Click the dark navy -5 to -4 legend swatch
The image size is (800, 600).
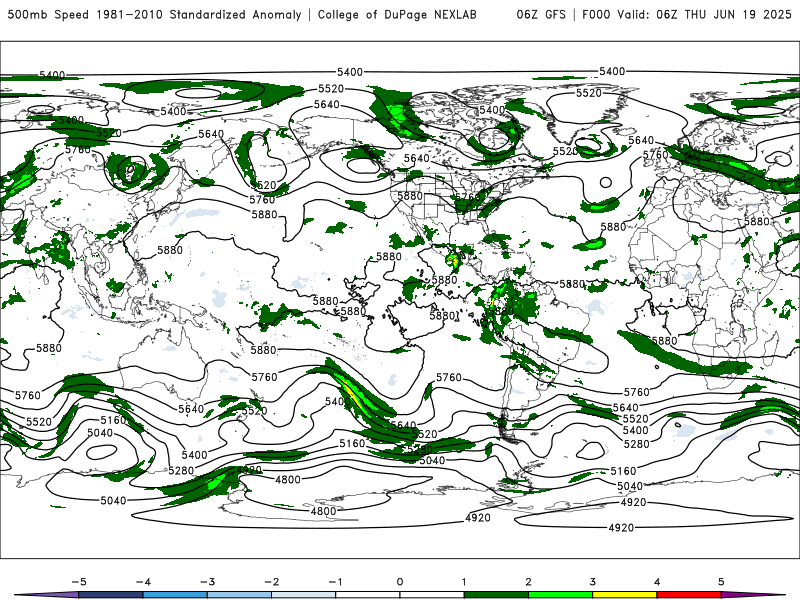[x=111, y=595]
